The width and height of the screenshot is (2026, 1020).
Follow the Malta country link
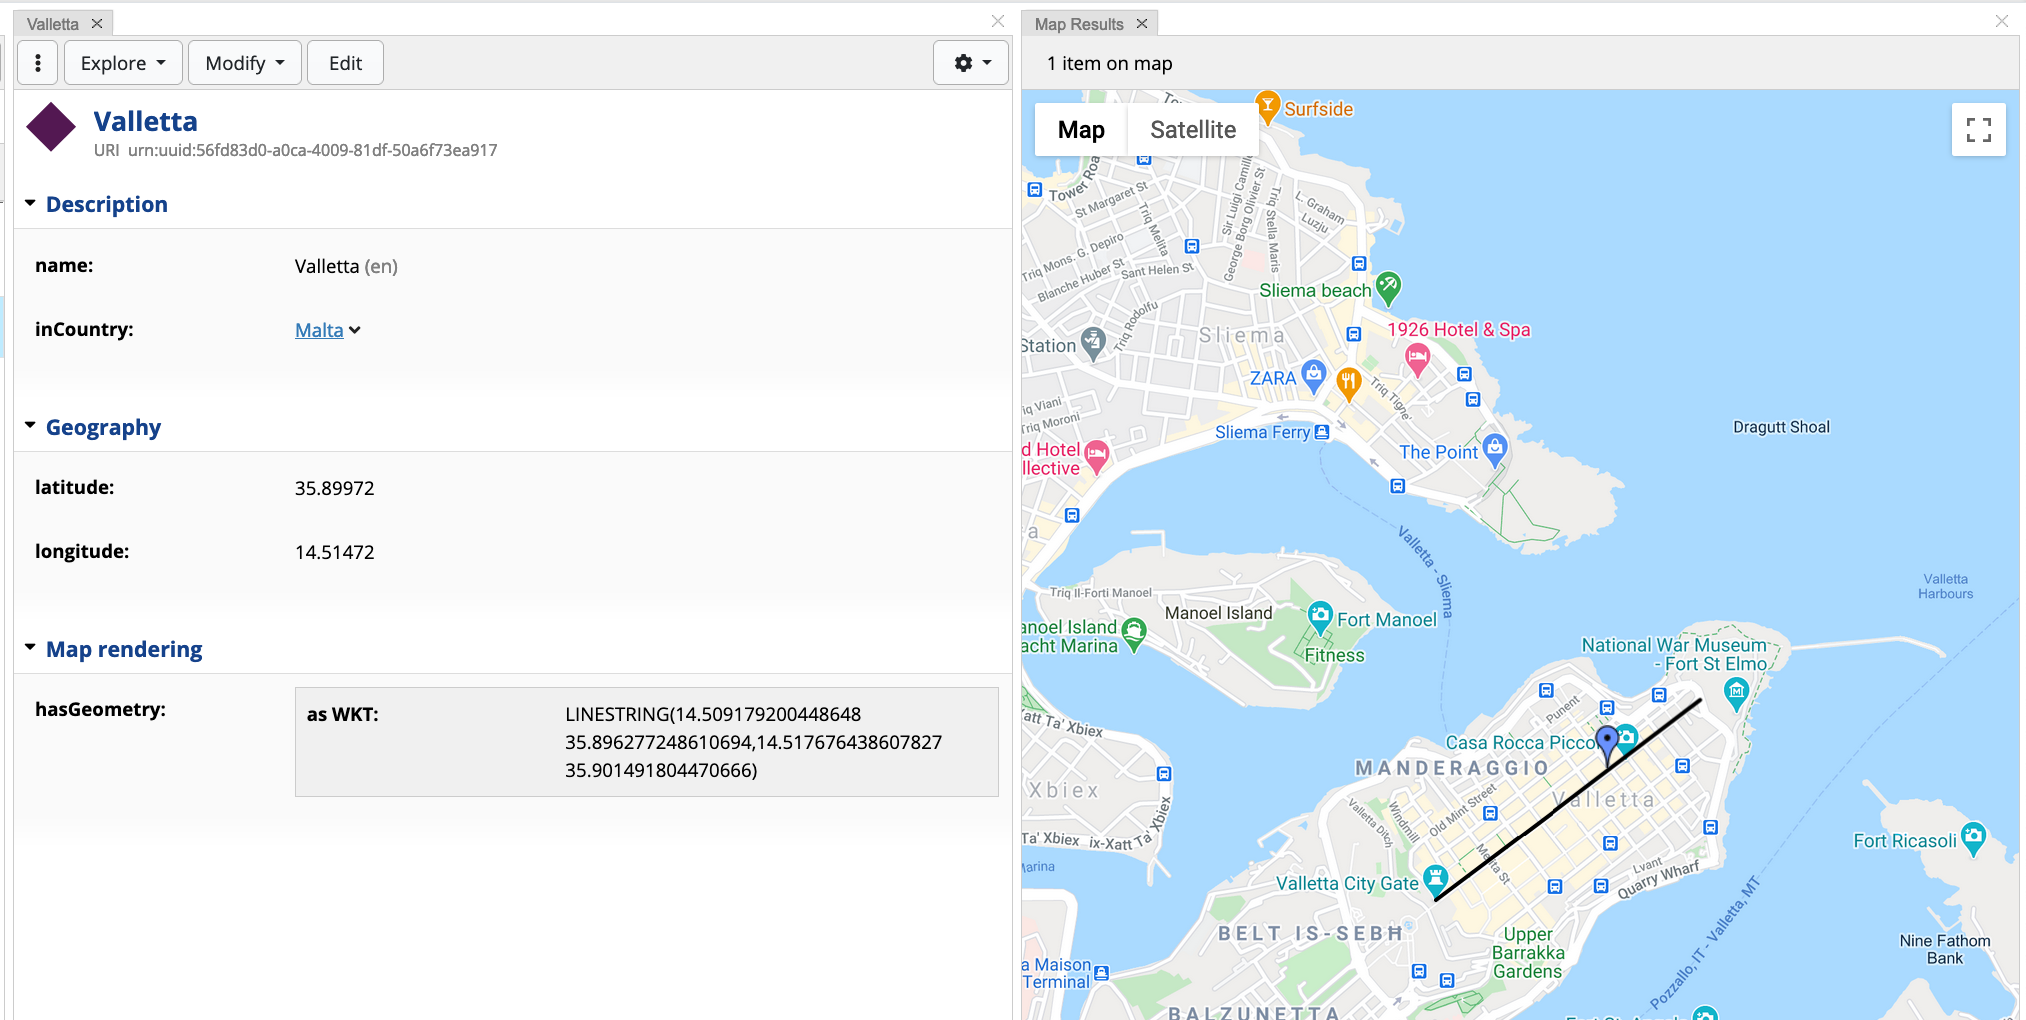(x=319, y=330)
